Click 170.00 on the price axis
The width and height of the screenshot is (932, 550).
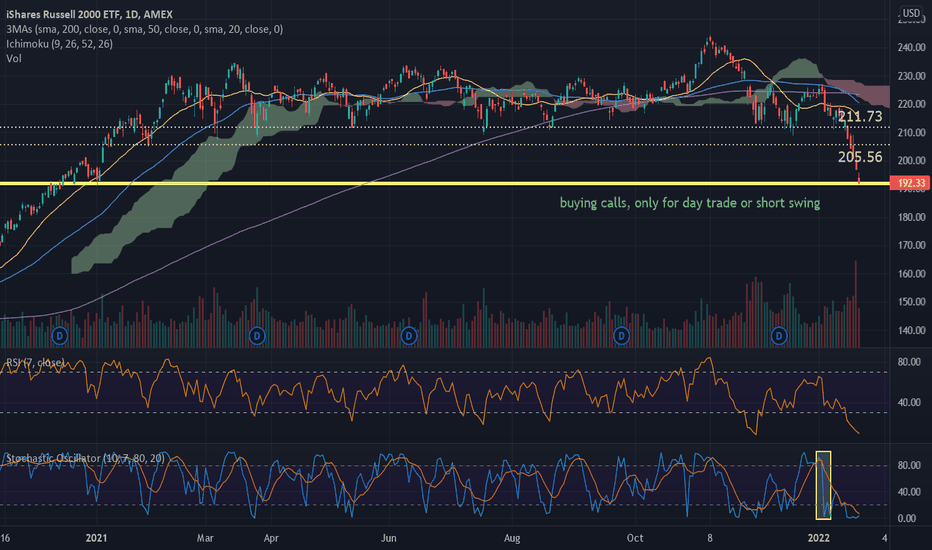(911, 245)
